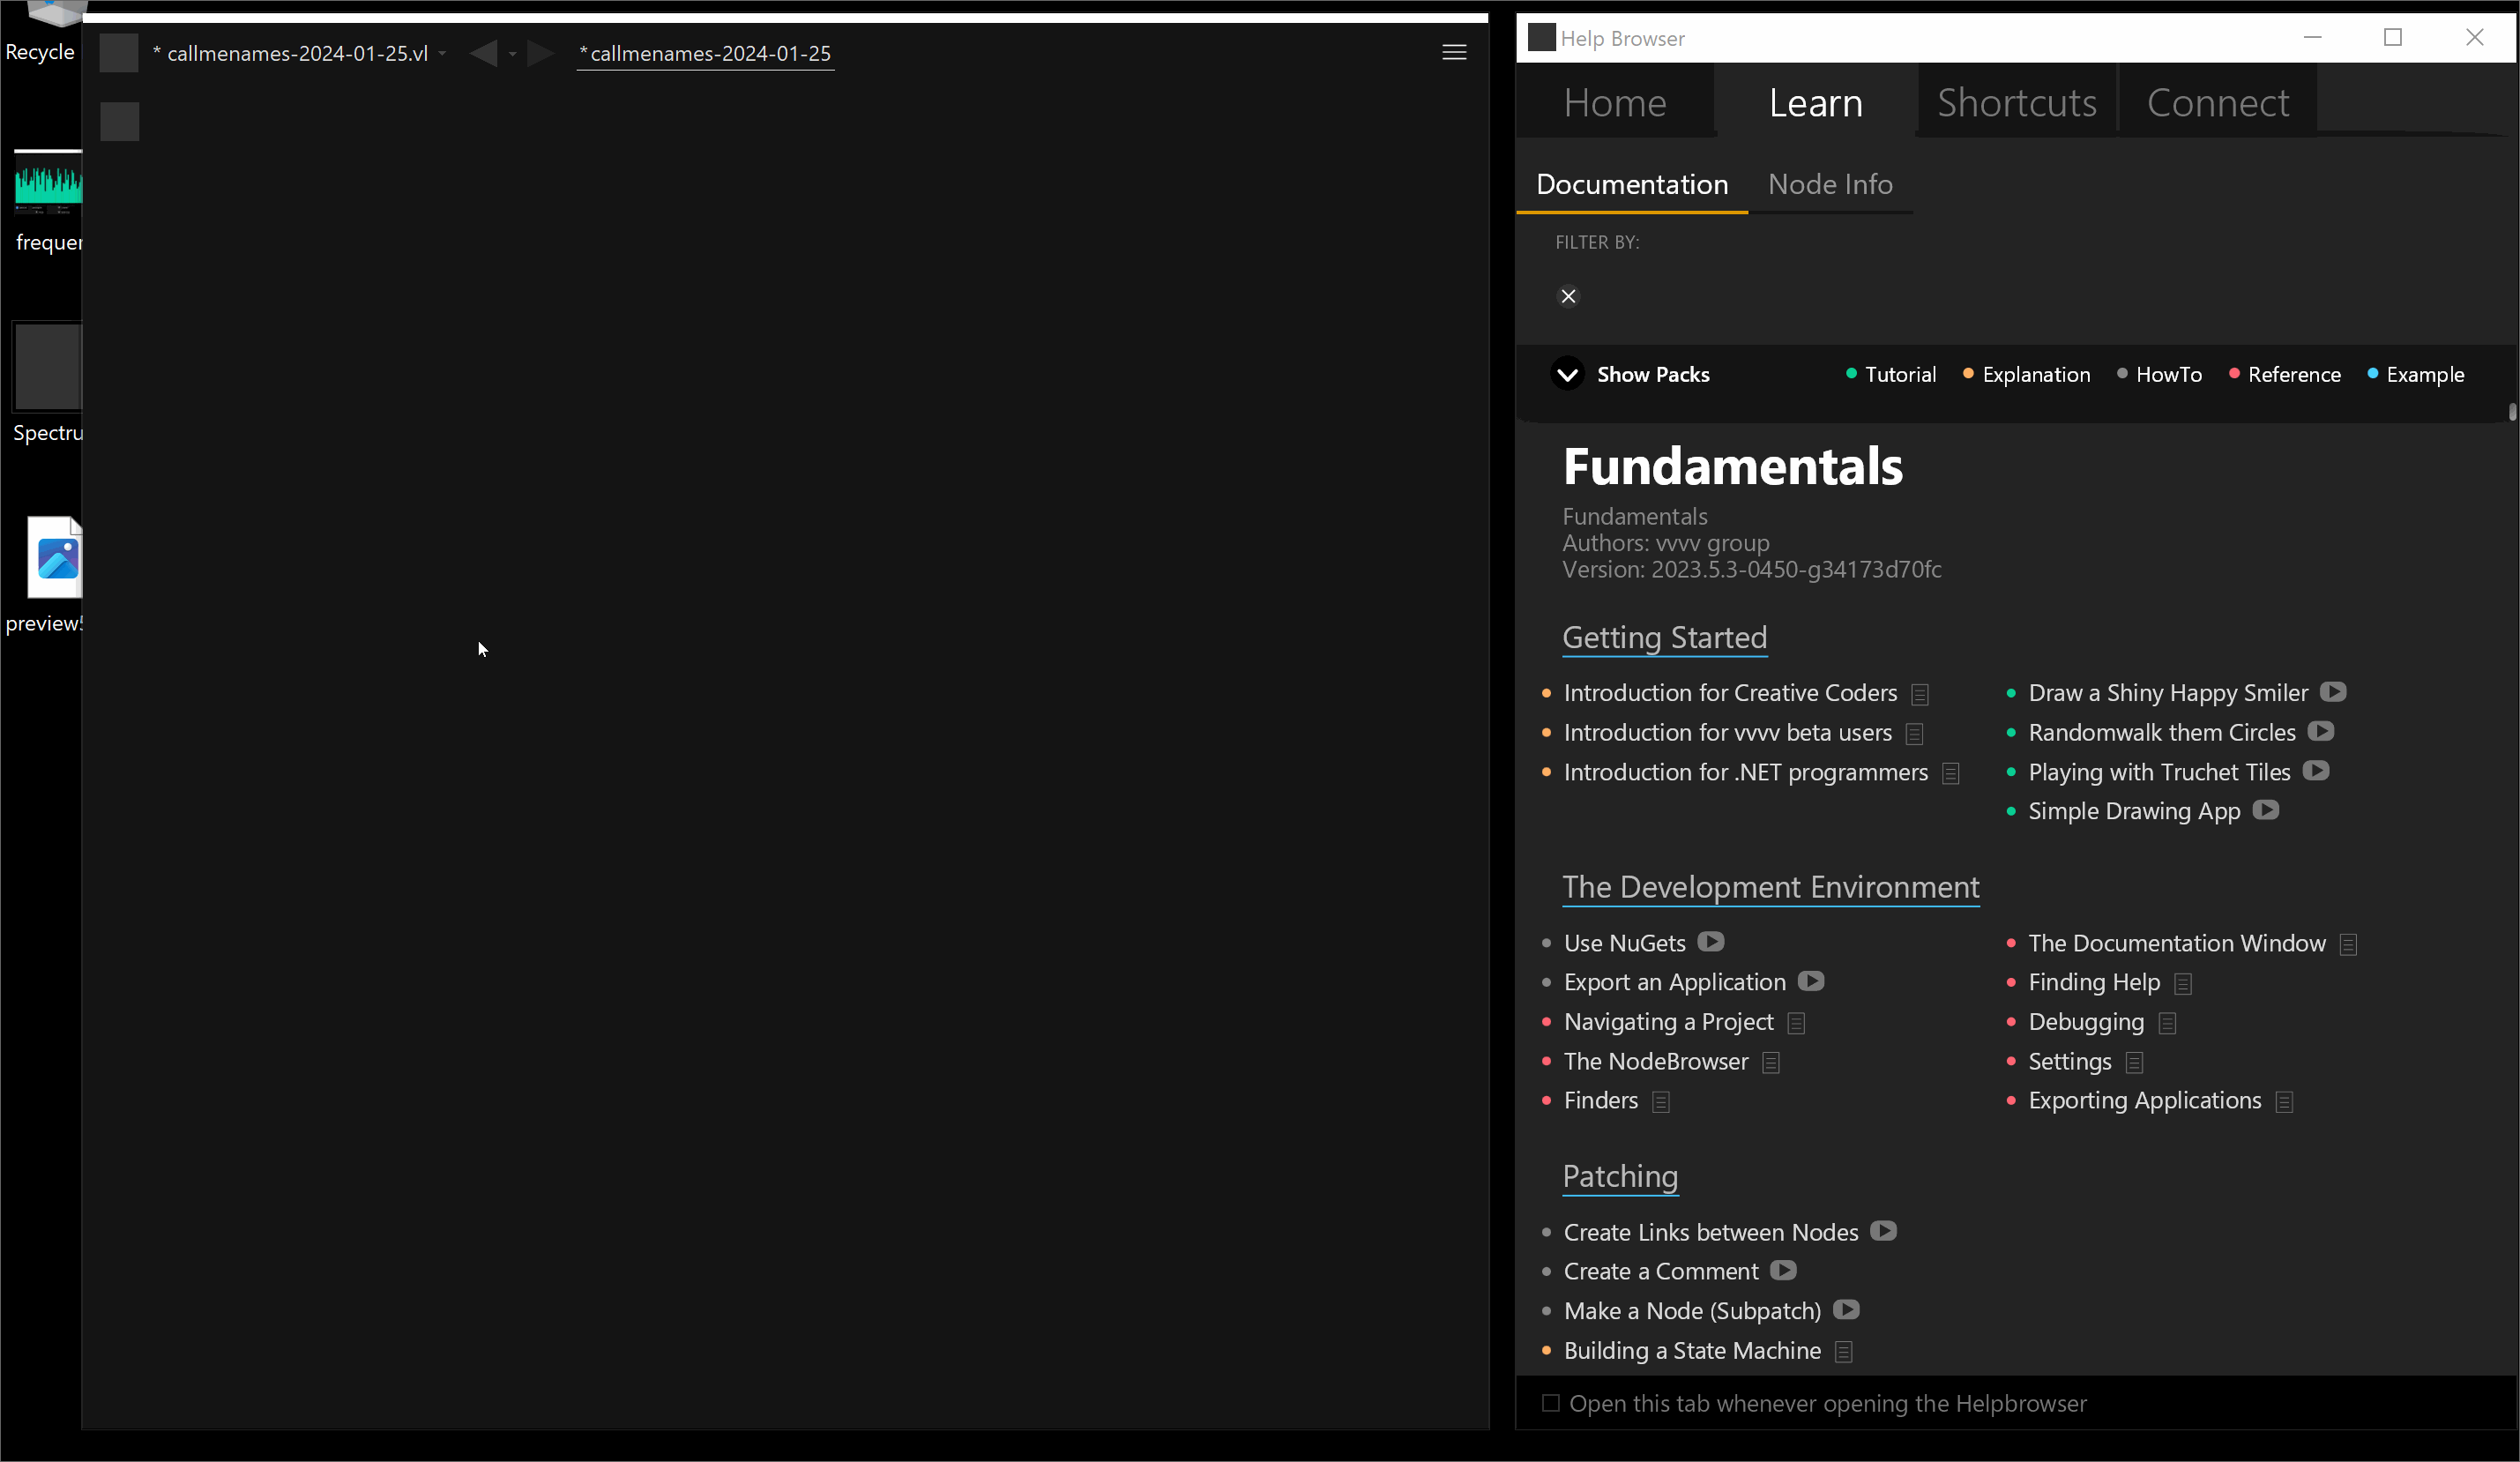Viewport: 2520px width, 1462px height.
Task: Toggle the Reference filter
Action: tap(2284, 374)
